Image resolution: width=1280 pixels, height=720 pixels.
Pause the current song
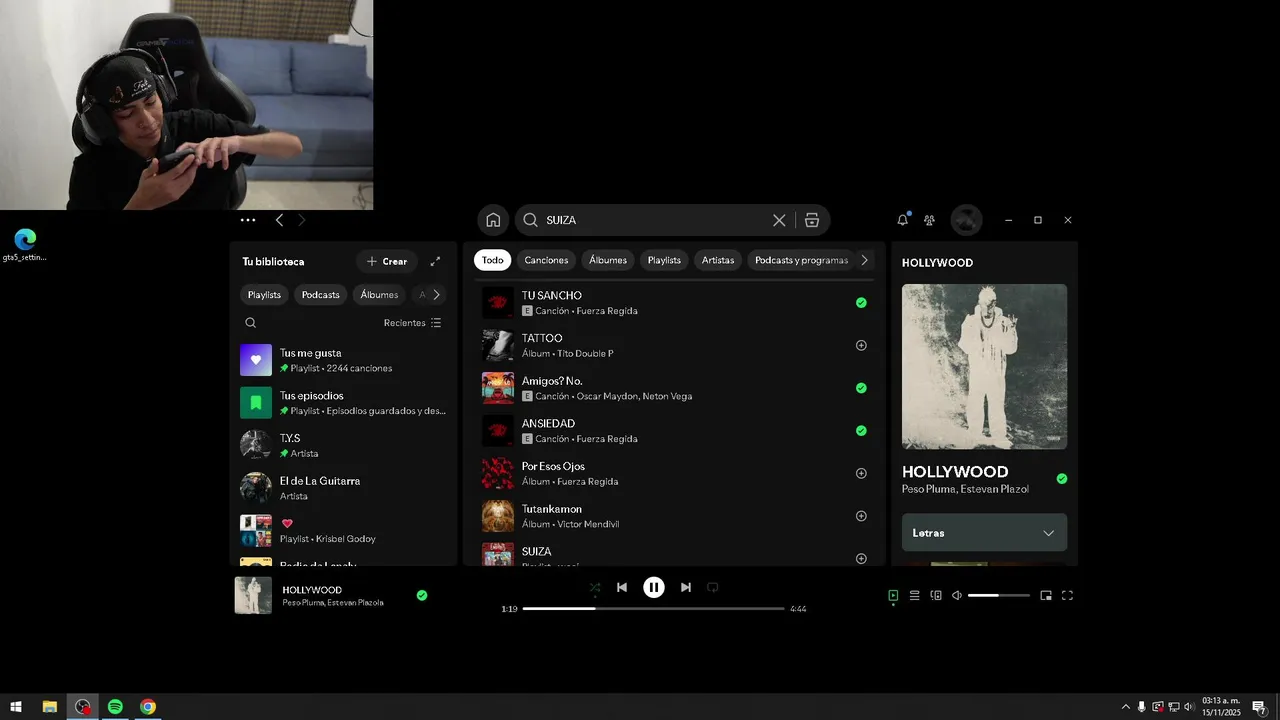point(654,587)
